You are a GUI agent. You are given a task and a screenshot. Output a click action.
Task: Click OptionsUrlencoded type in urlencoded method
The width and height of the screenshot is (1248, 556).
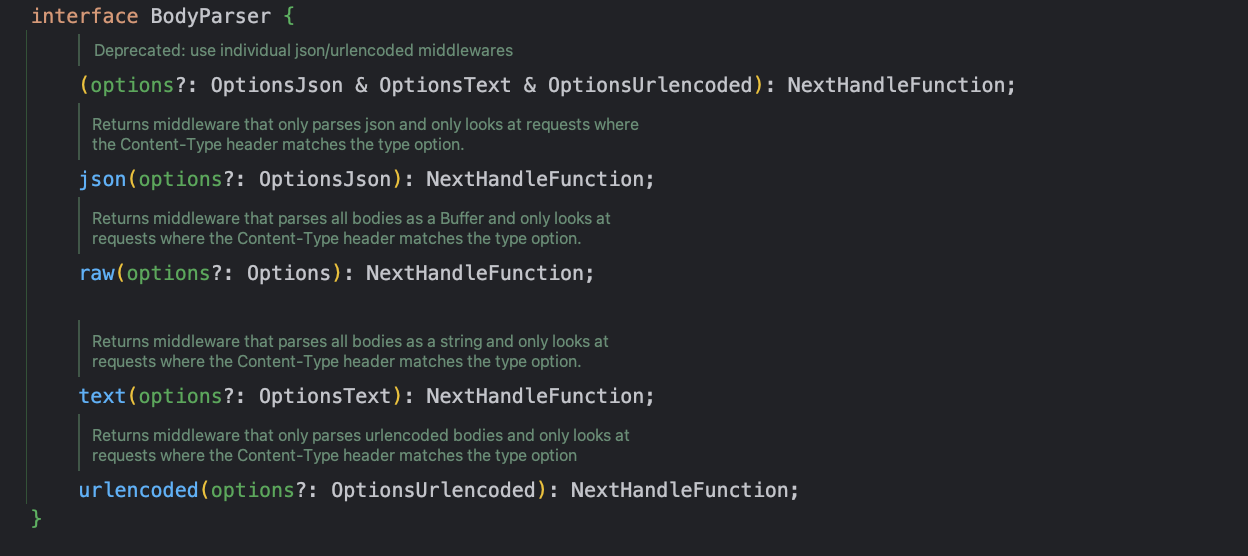pyautogui.click(x=433, y=490)
